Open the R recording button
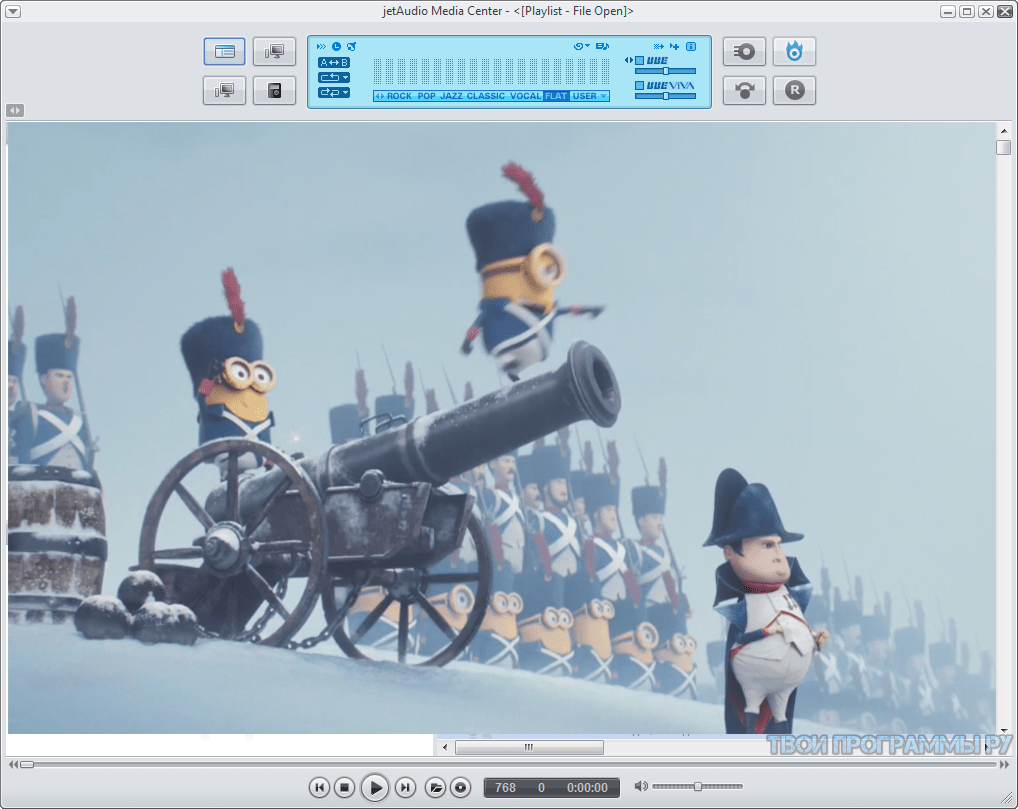 pyautogui.click(x=794, y=90)
